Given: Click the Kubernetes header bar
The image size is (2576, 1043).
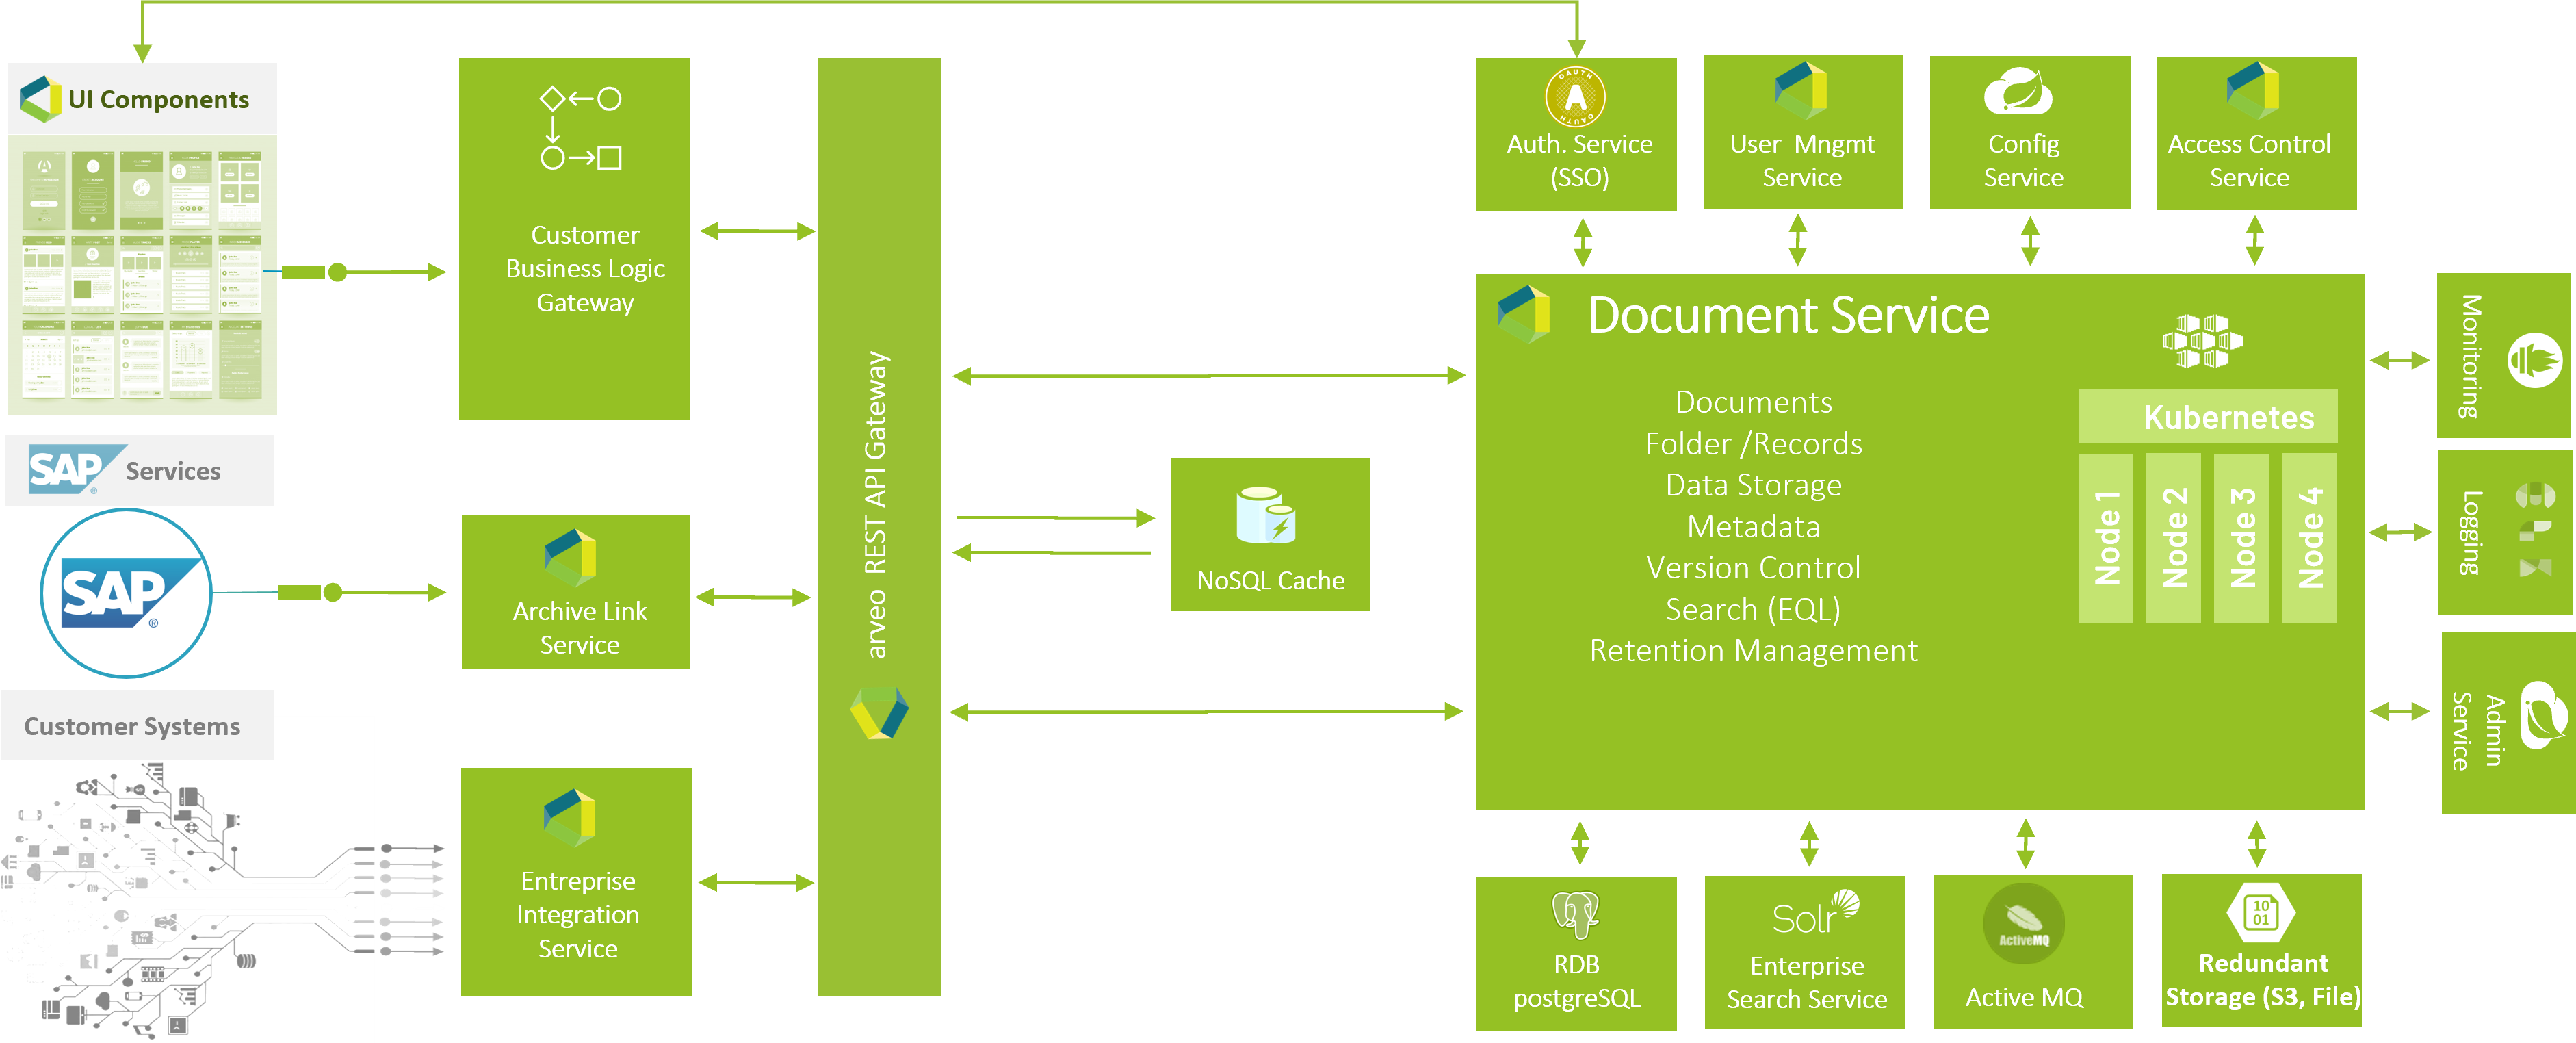Looking at the screenshot, I should (2207, 416).
